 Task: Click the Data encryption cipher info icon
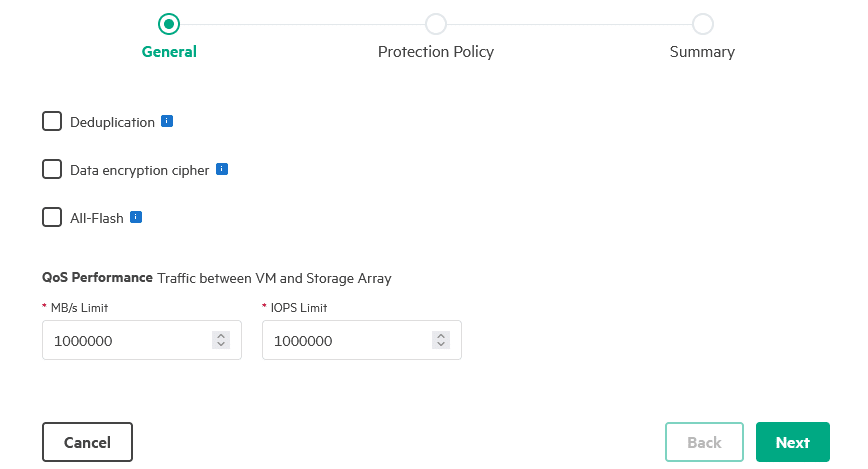(222, 169)
